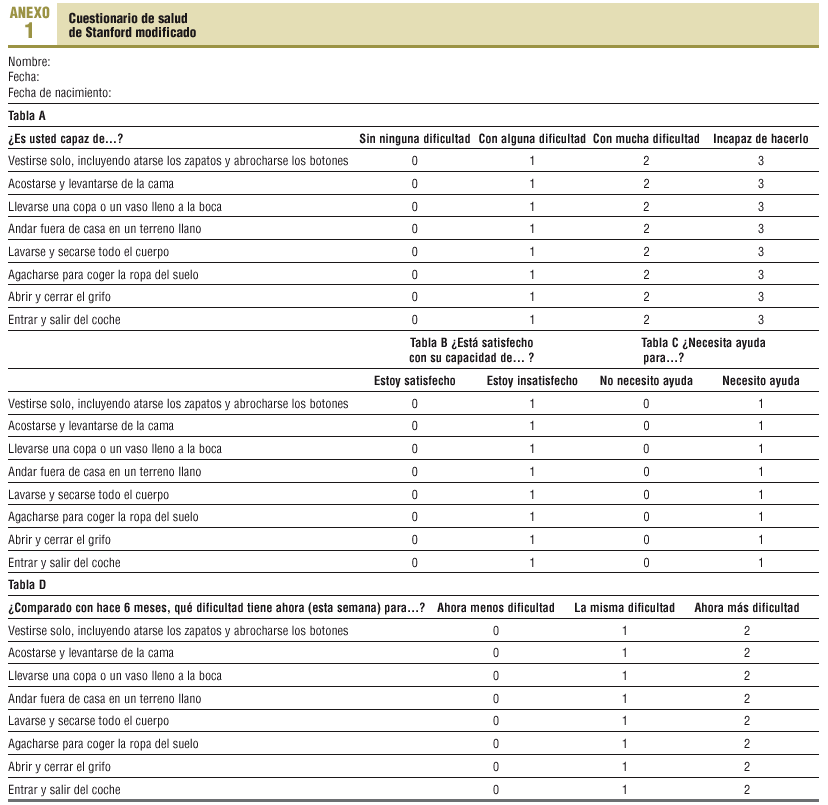The image size is (828, 805).
Task: Select 3 for Vestirse solo in Tabla A
Action: coord(760,161)
